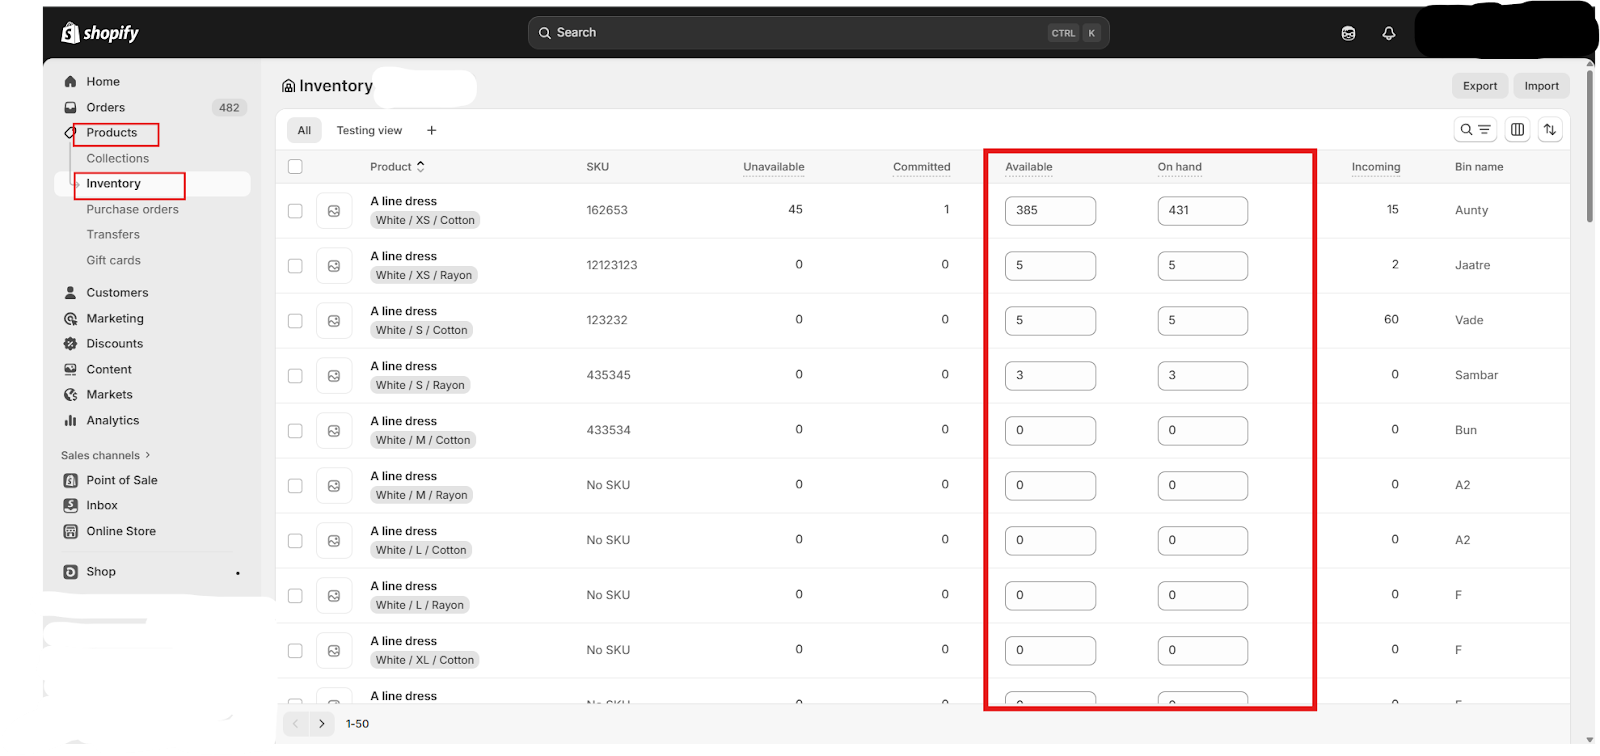The height and width of the screenshot is (756, 1600).
Task: Click image placeholder for White / XS / Cotton
Action: coord(334,211)
